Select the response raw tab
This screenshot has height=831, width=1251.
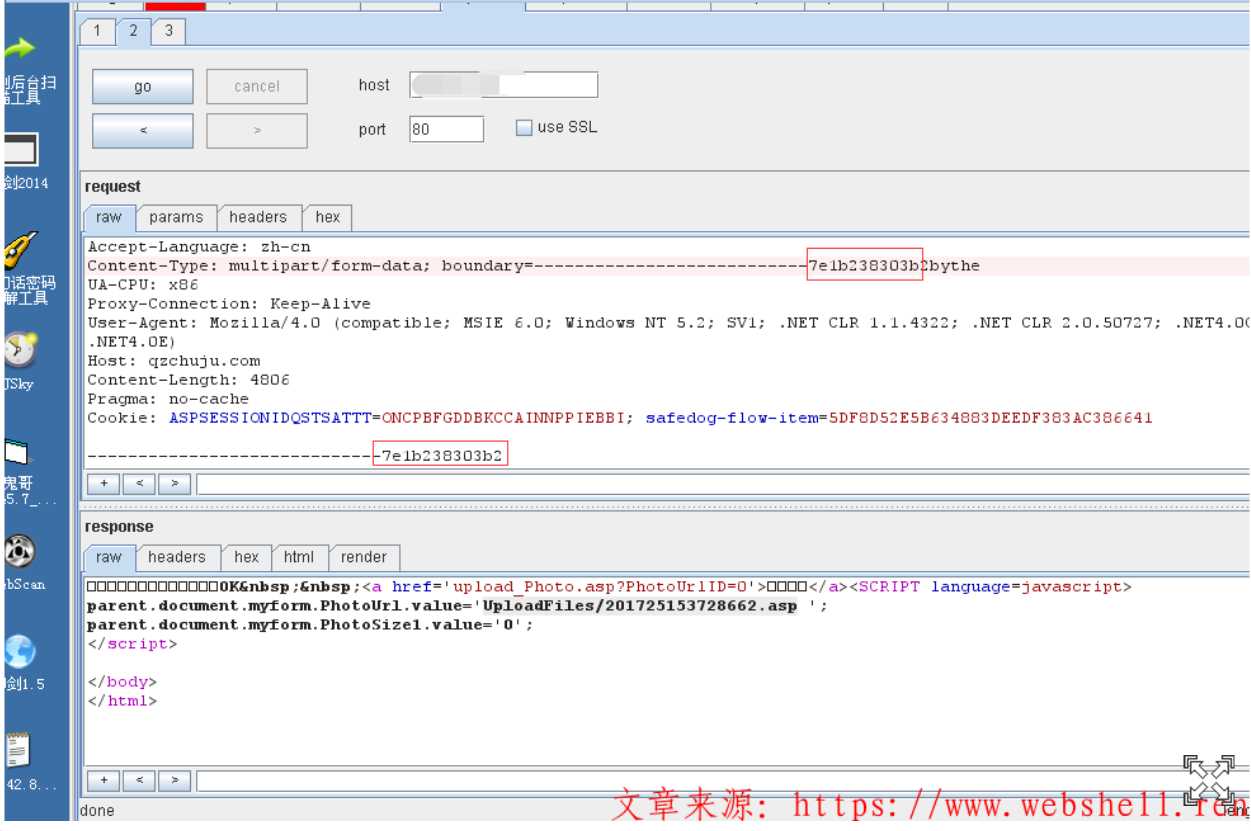tap(109, 557)
